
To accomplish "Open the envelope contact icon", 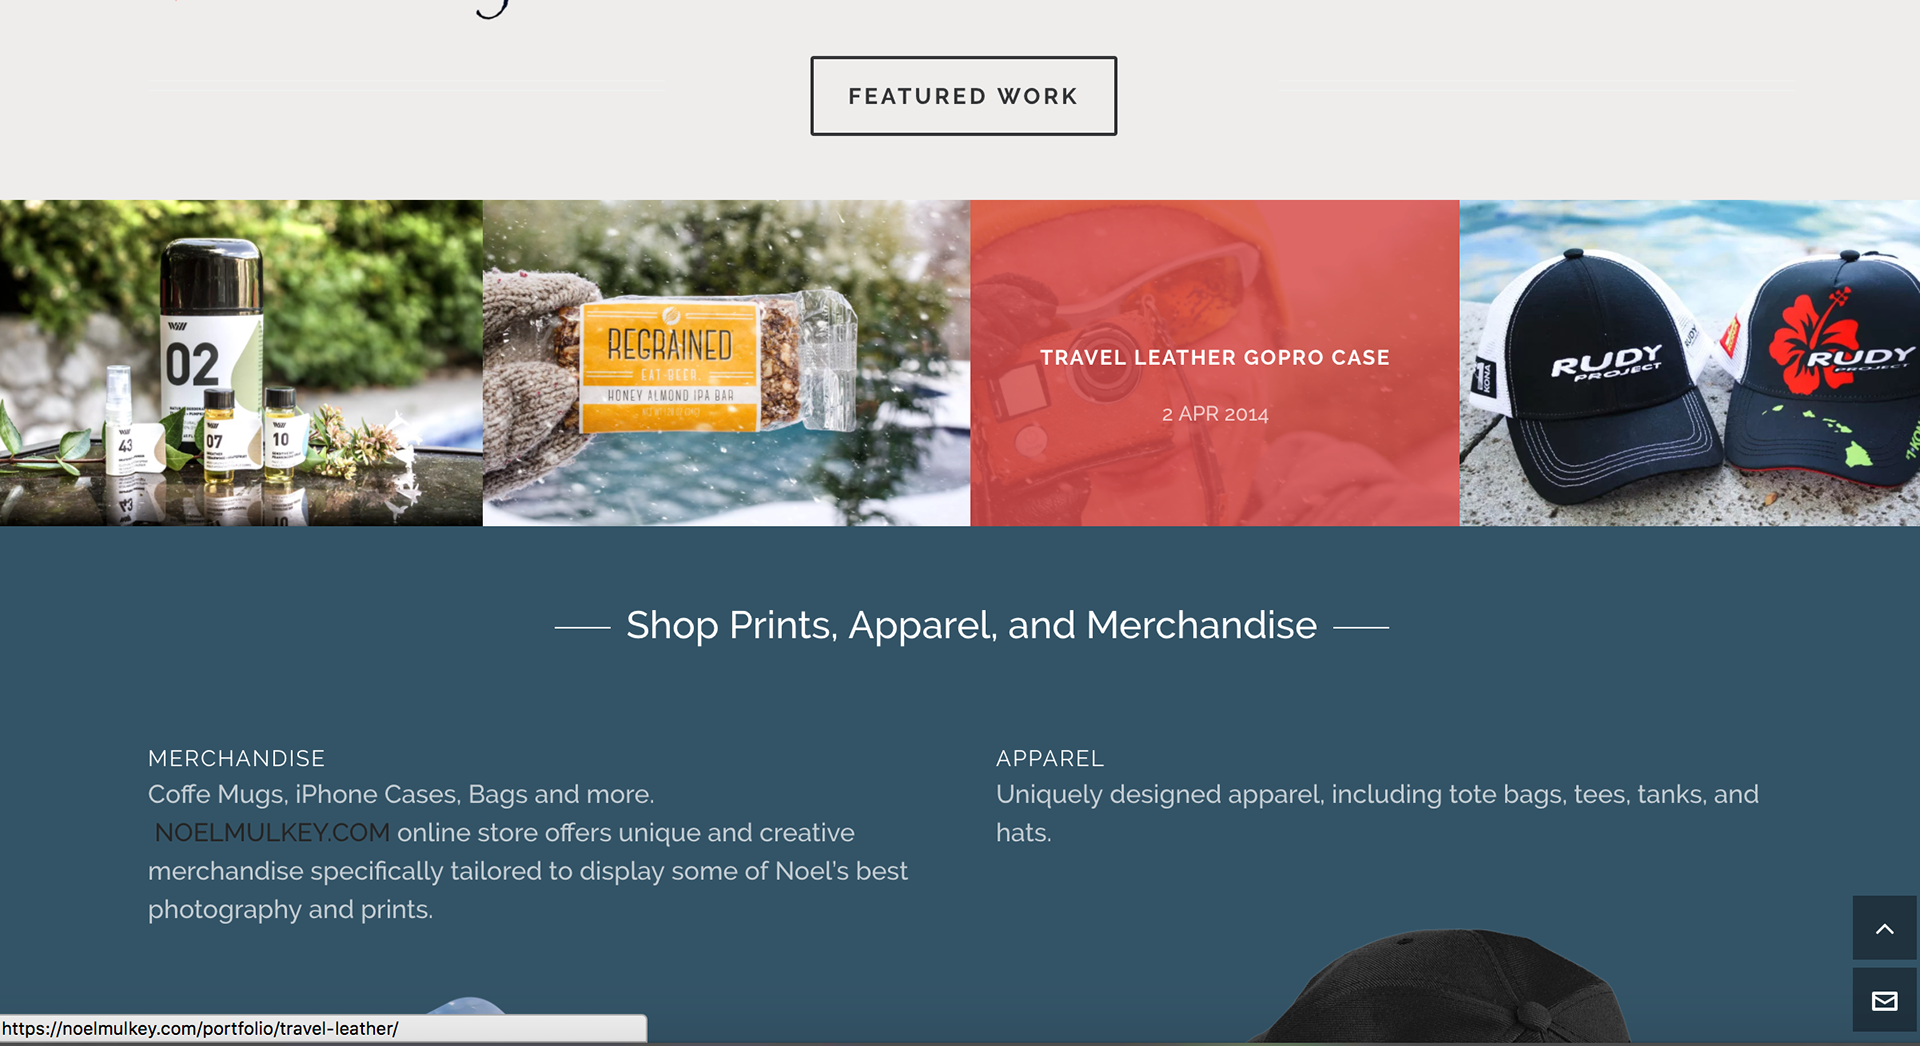I will click(1884, 1000).
